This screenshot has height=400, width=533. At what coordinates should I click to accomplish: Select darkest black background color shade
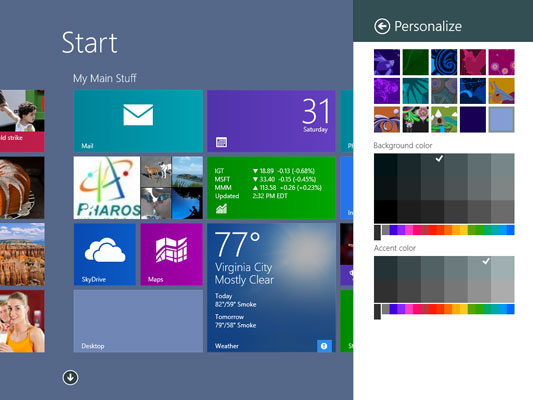click(x=385, y=212)
